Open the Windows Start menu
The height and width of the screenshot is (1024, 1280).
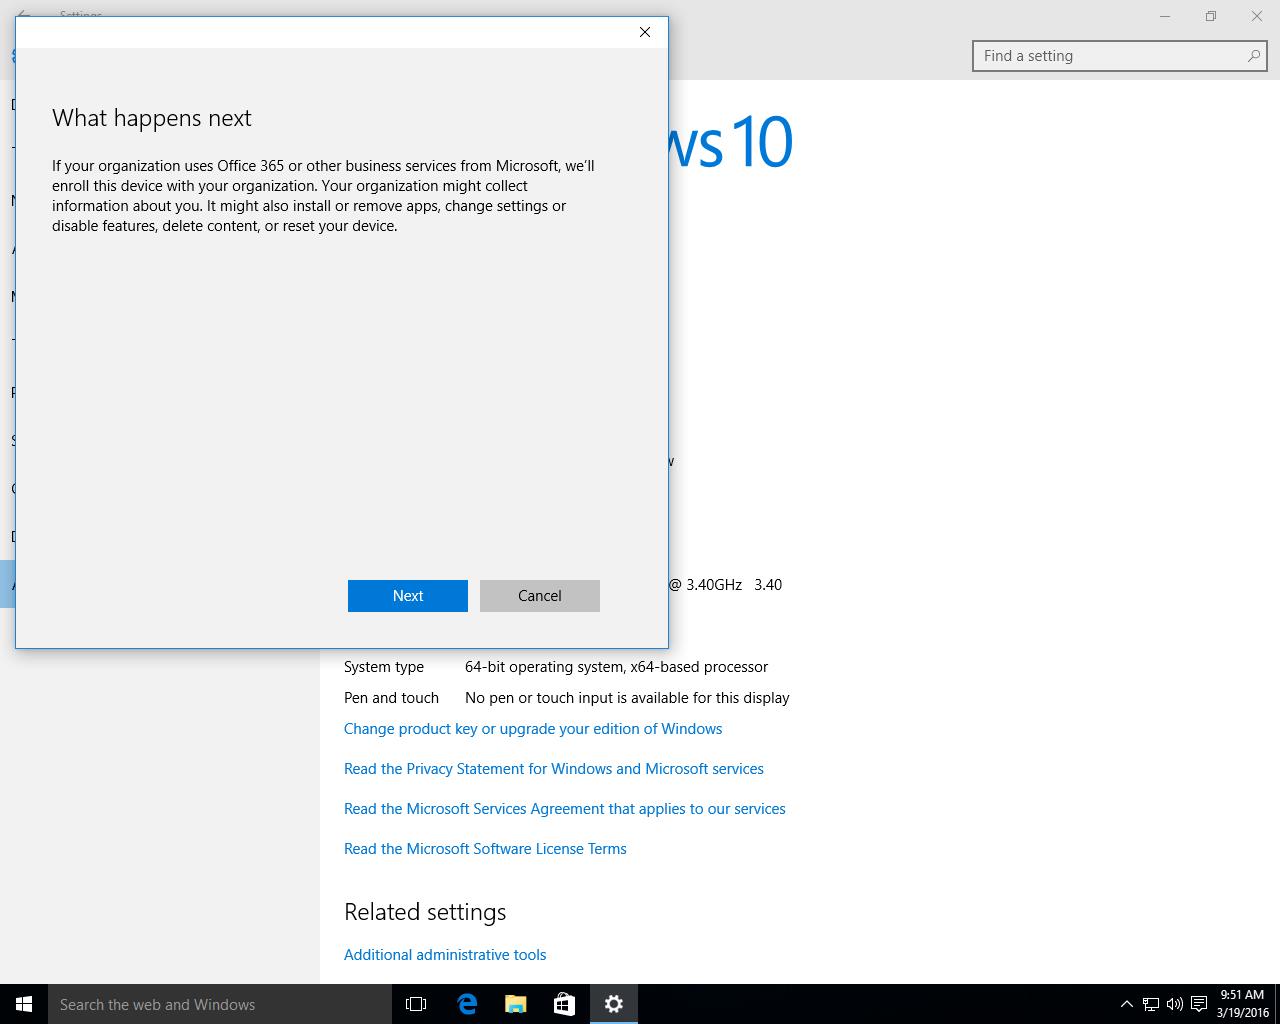pos(24,1004)
